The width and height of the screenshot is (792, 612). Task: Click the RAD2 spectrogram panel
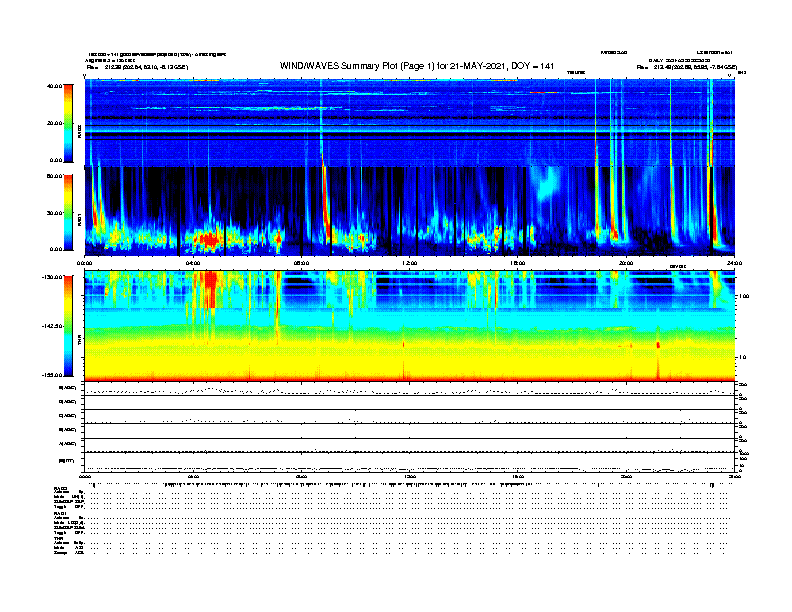click(x=409, y=122)
